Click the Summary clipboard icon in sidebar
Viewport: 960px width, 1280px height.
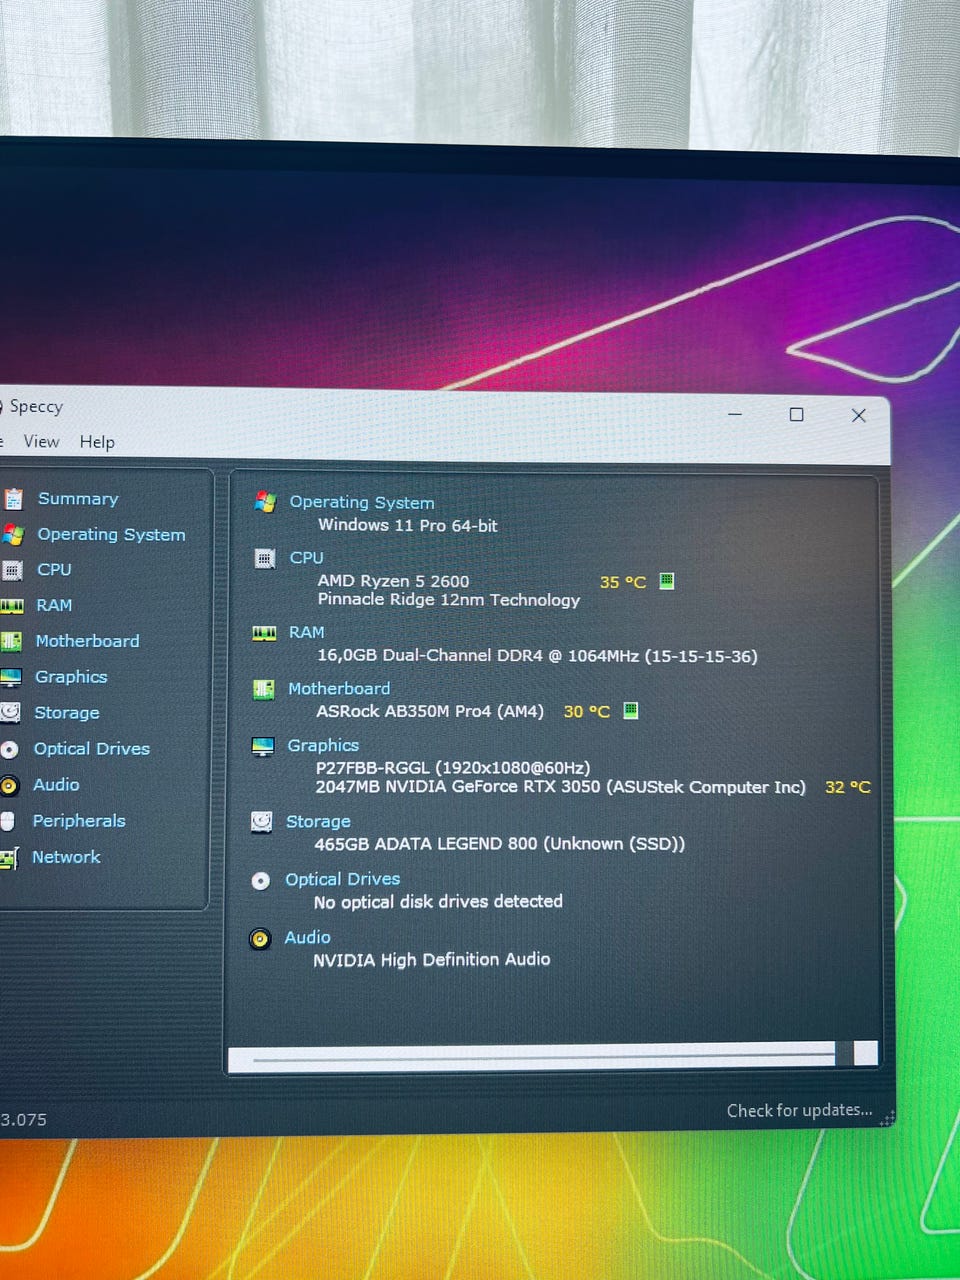[12, 498]
